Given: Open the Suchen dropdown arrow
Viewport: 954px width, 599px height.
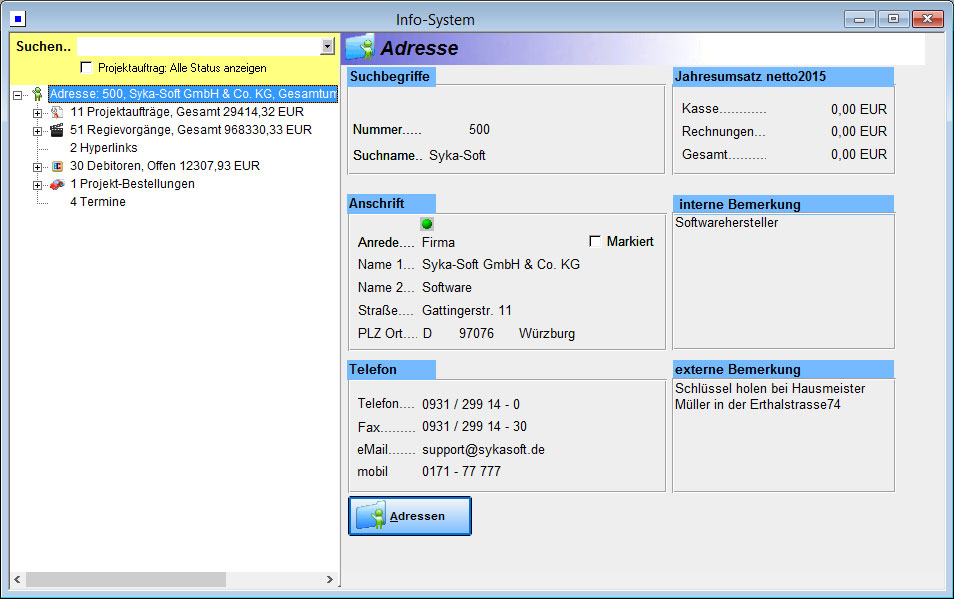Looking at the screenshot, I should (x=327, y=47).
